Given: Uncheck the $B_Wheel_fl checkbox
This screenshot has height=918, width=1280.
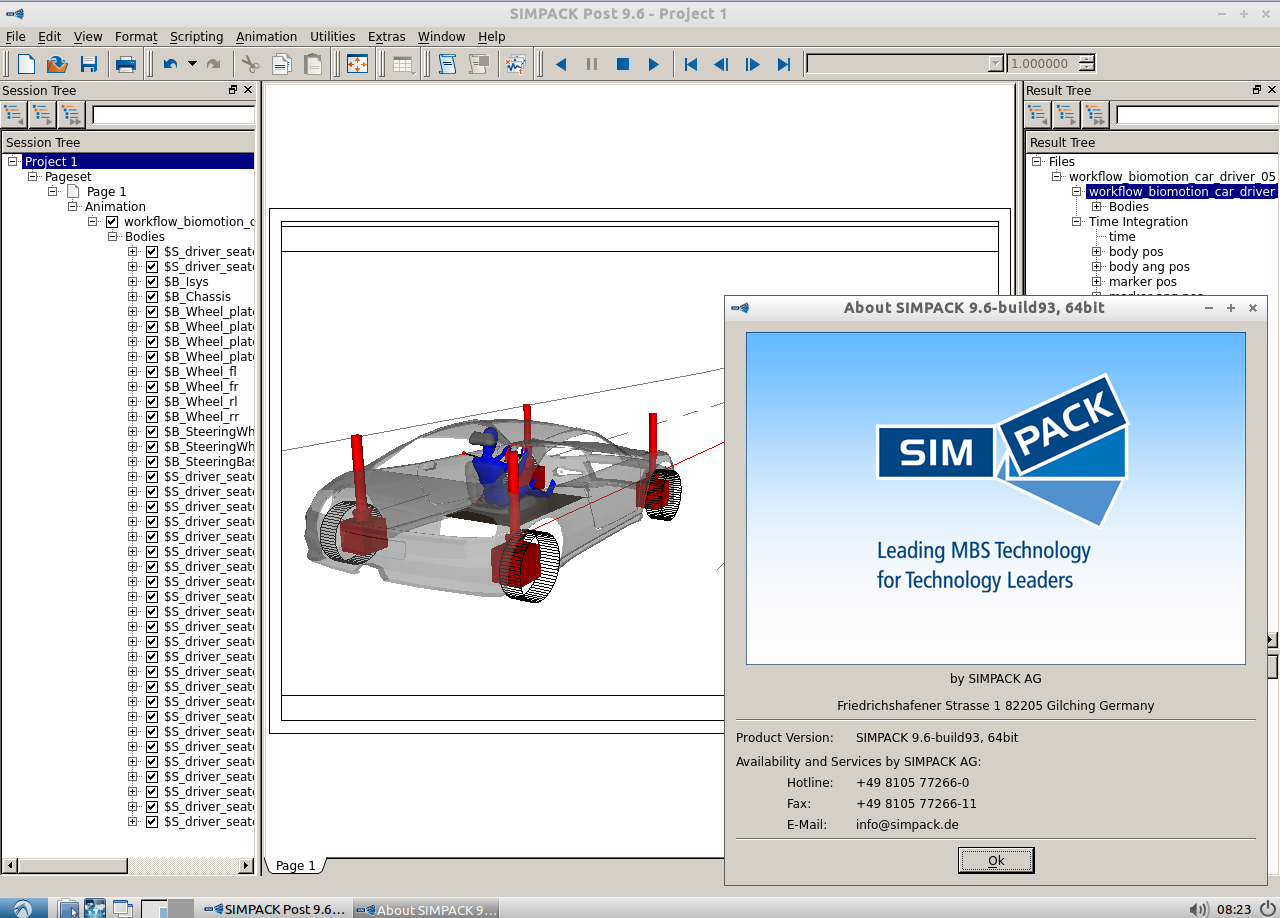Looking at the screenshot, I should click(152, 372).
